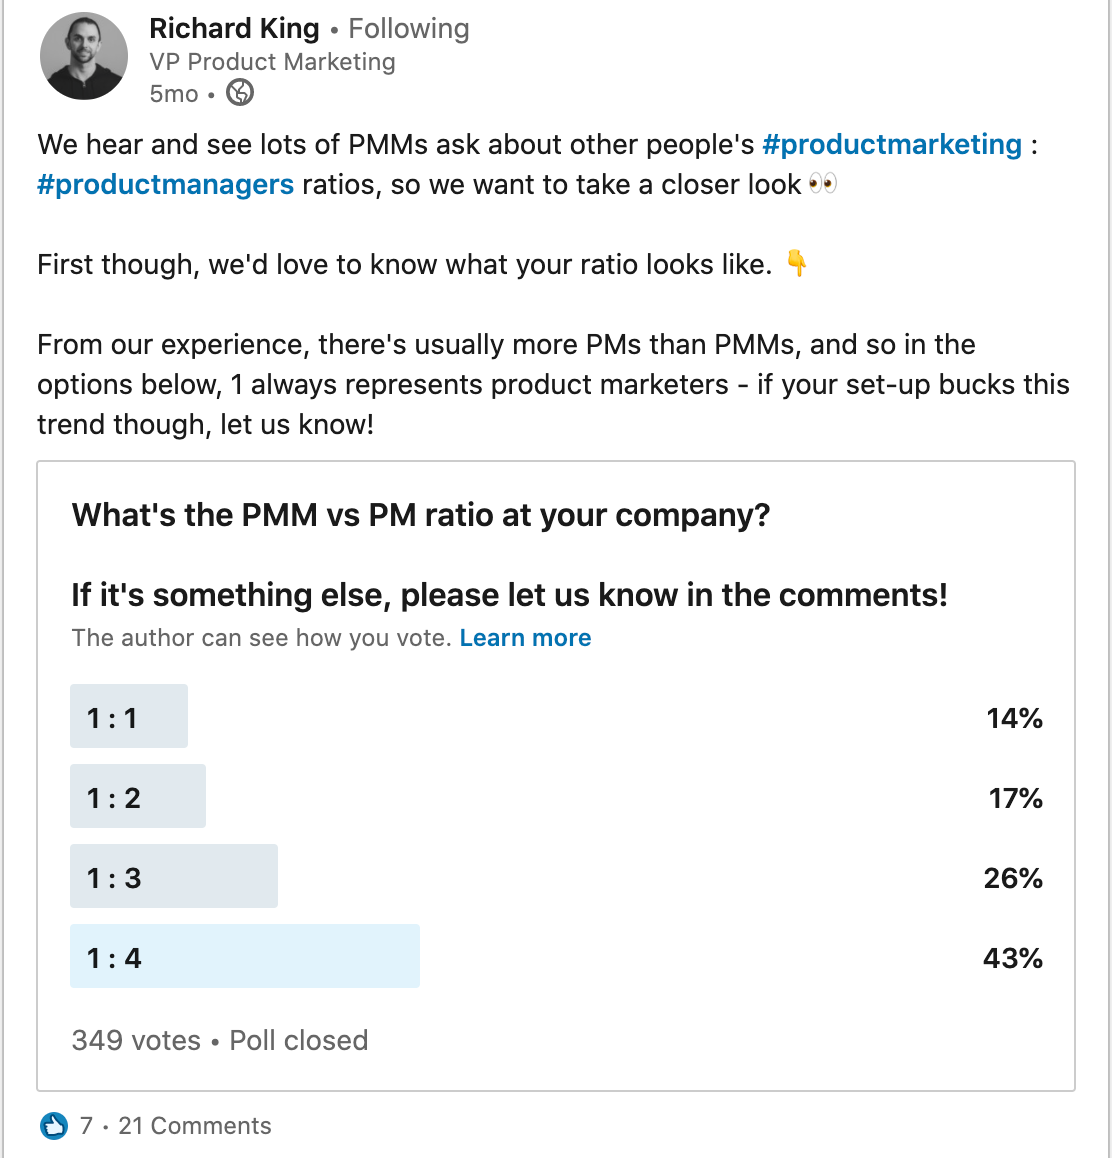This screenshot has height=1158, width=1112.
Task: Select the 1 : 1 poll option
Action: coord(128,717)
